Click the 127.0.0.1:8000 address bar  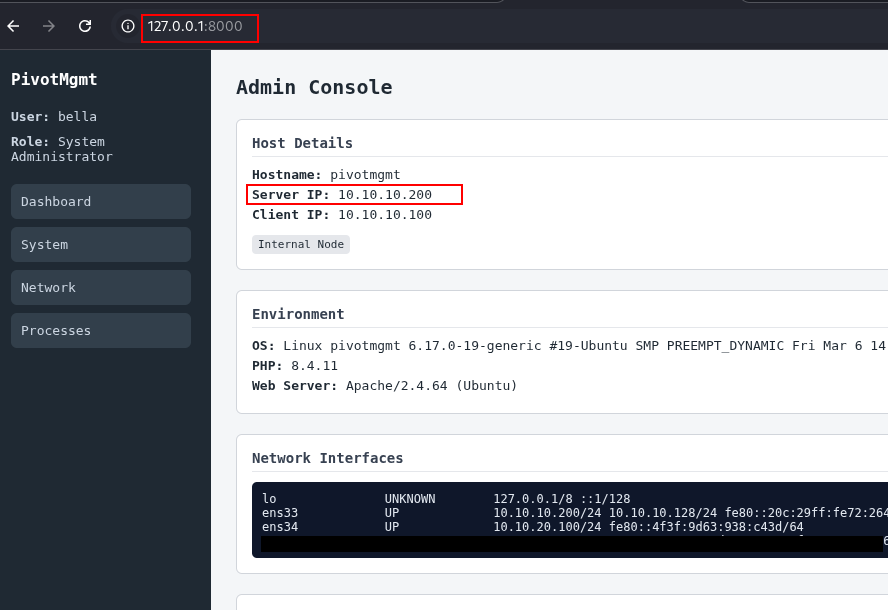pyautogui.click(x=200, y=27)
